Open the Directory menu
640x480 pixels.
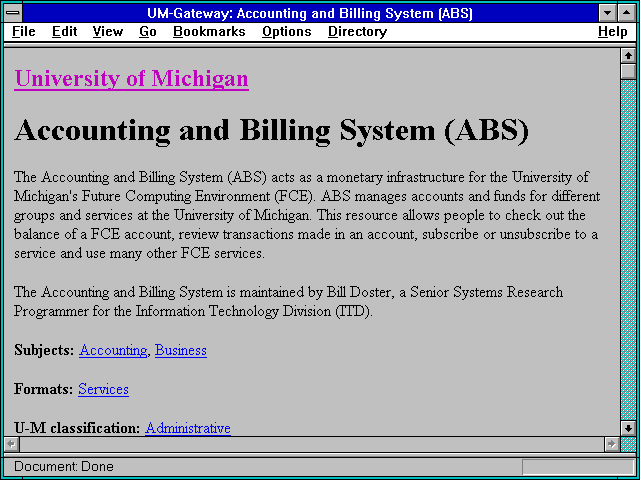tap(357, 31)
